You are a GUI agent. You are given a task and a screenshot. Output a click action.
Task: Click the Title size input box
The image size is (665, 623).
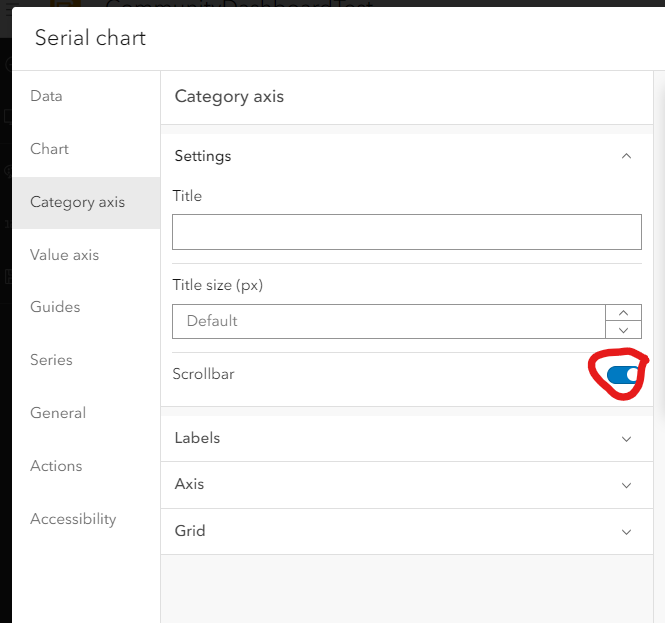[388, 321]
